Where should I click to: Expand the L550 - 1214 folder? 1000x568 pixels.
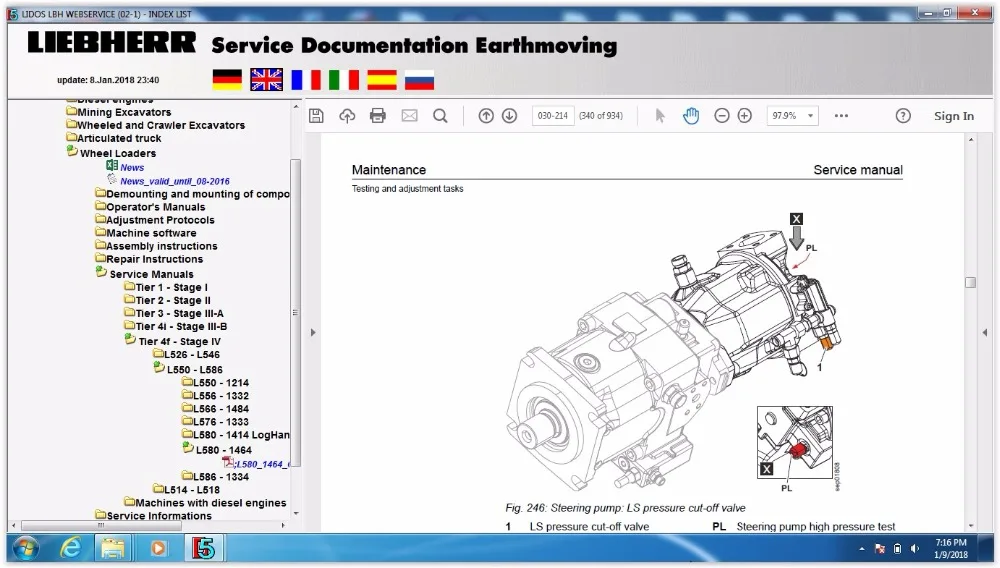pos(216,382)
